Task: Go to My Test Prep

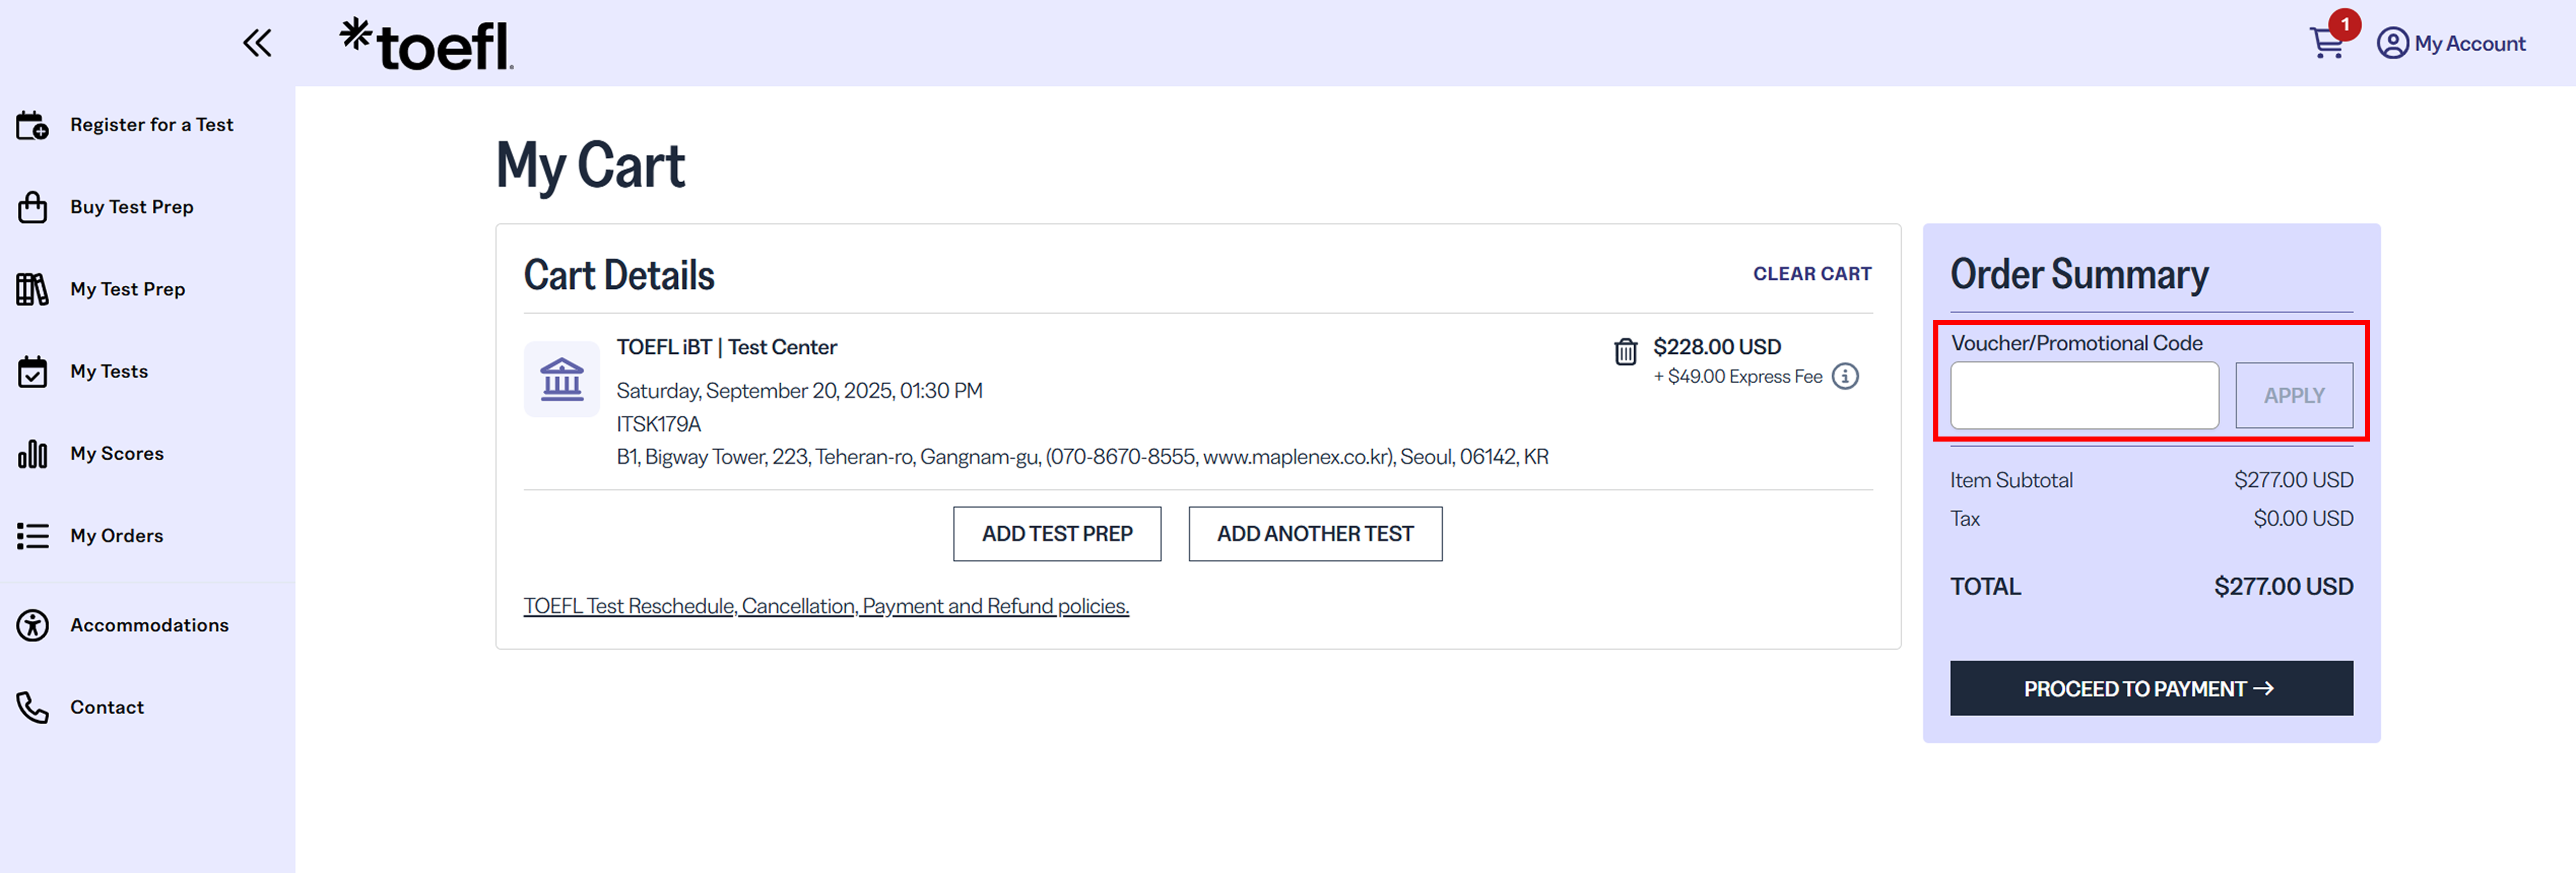Action: coord(127,289)
